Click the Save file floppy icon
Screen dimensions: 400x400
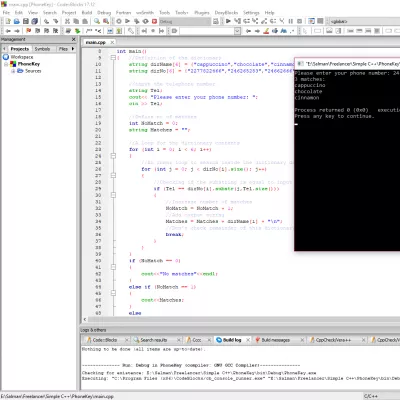(26, 21)
